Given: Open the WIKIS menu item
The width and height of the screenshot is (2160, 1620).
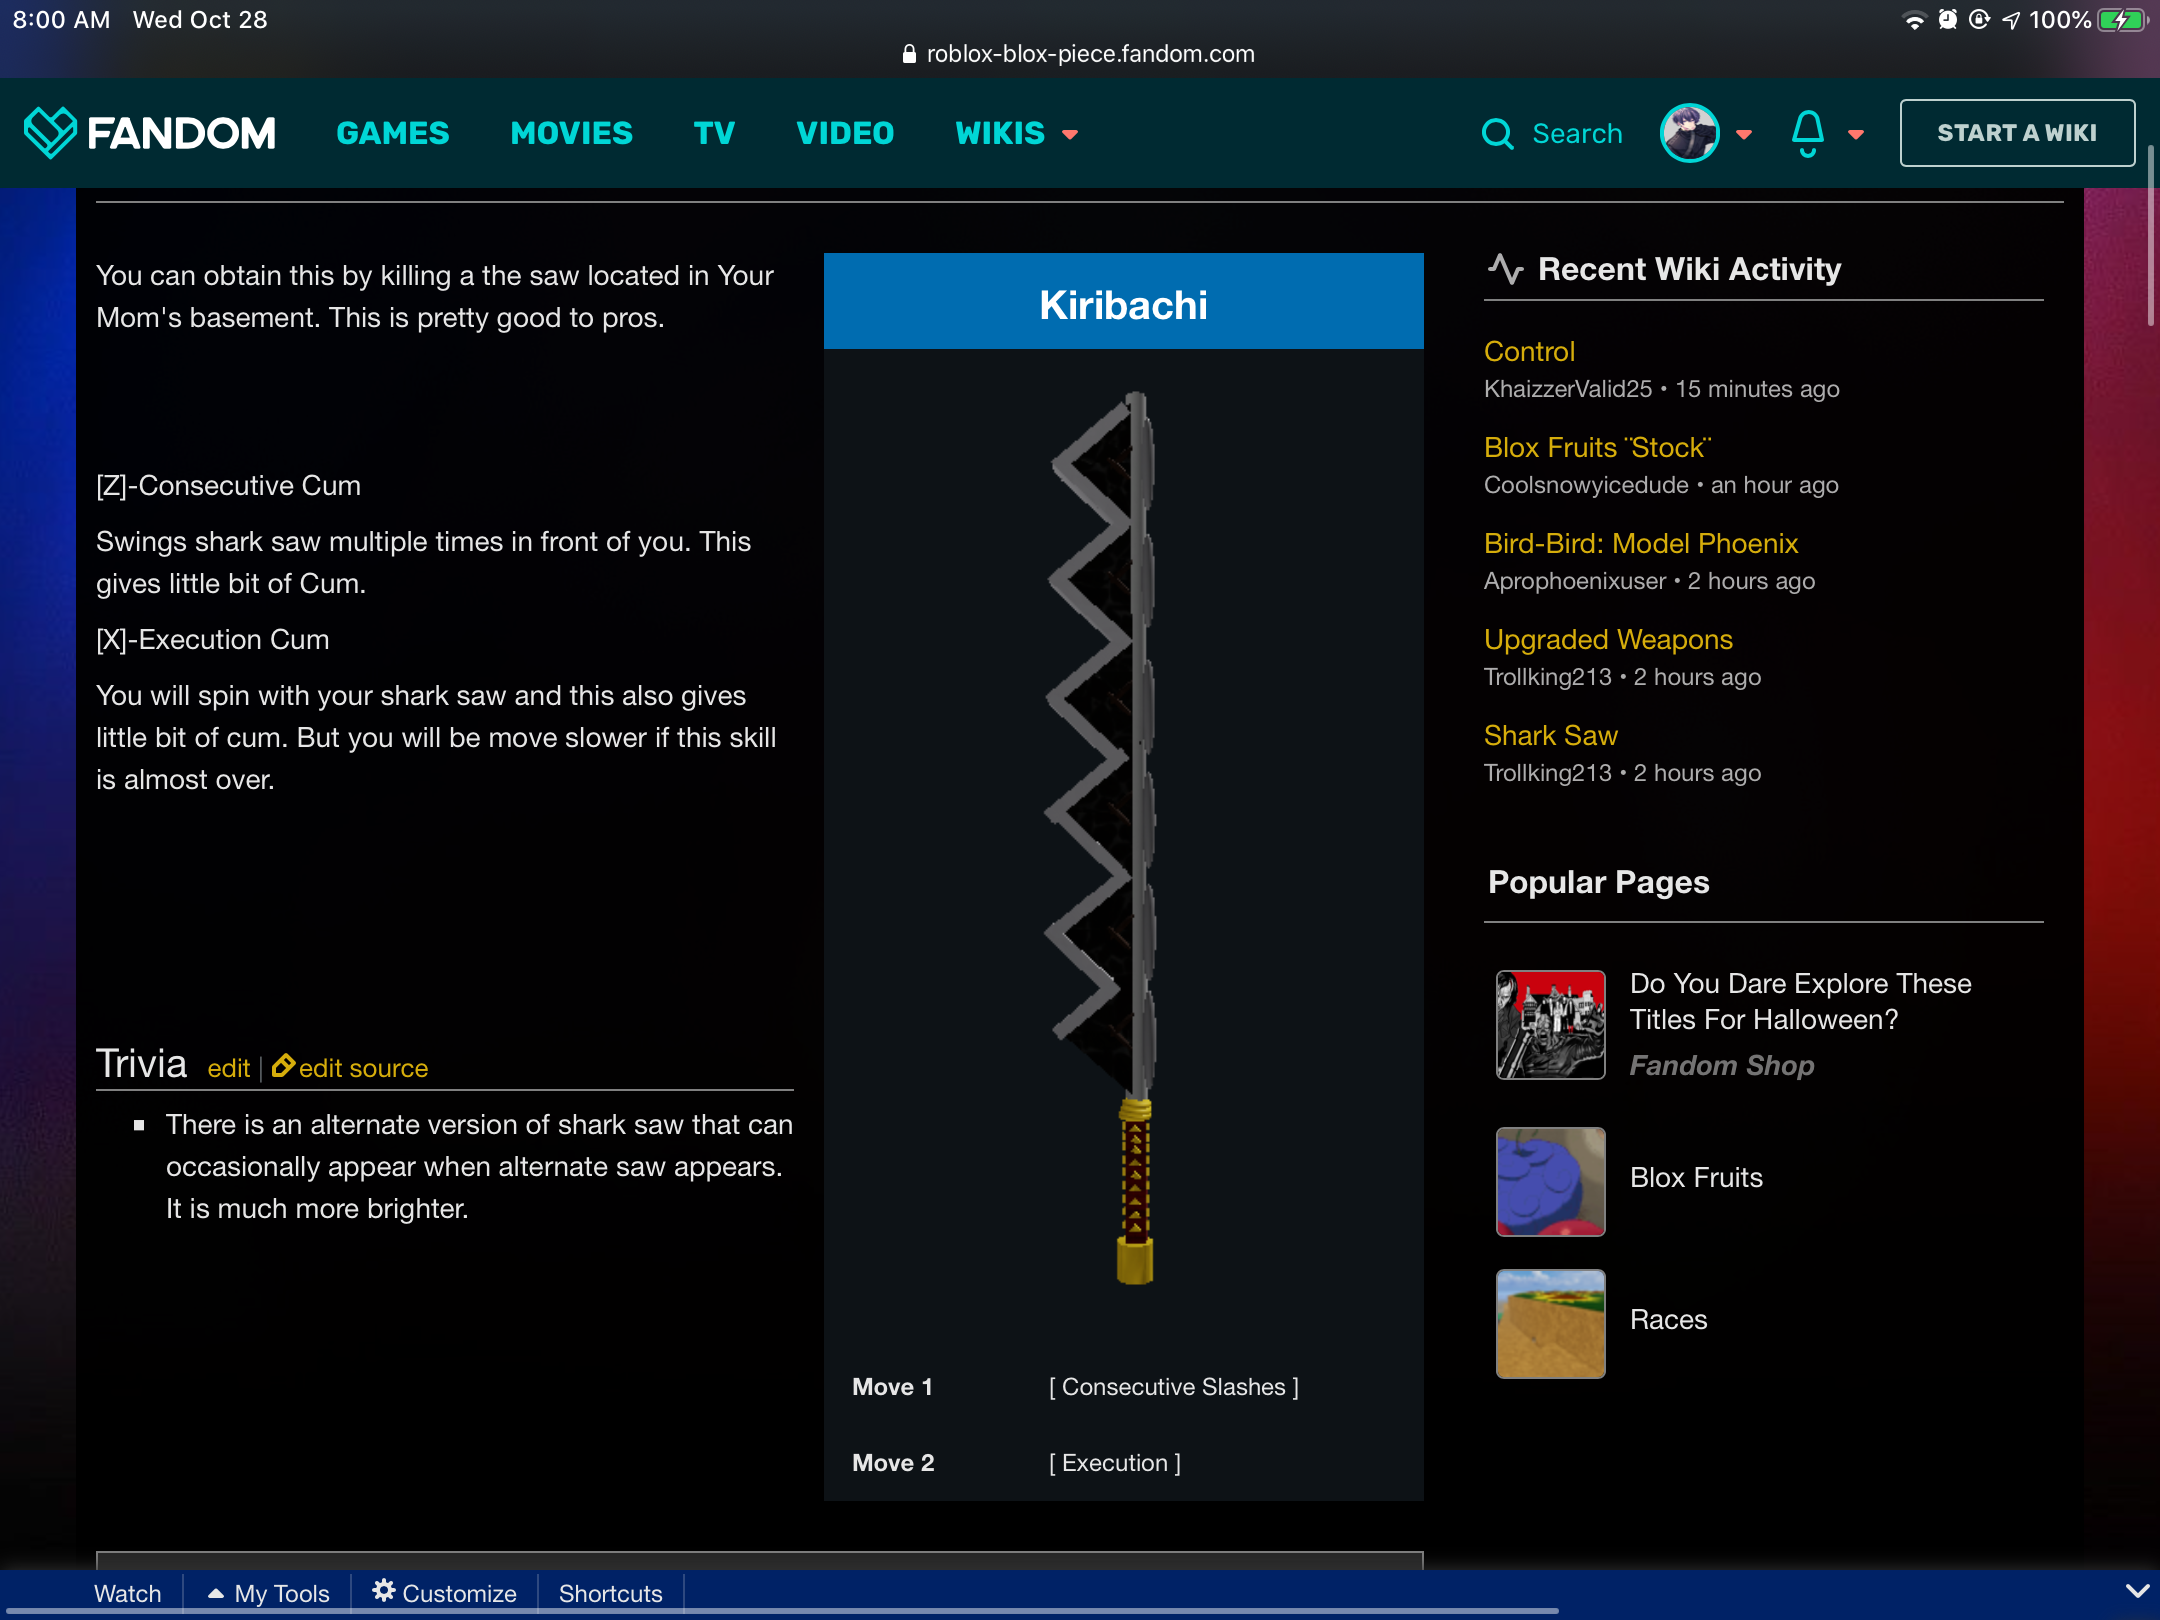Looking at the screenshot, I should coord(1000,133).
